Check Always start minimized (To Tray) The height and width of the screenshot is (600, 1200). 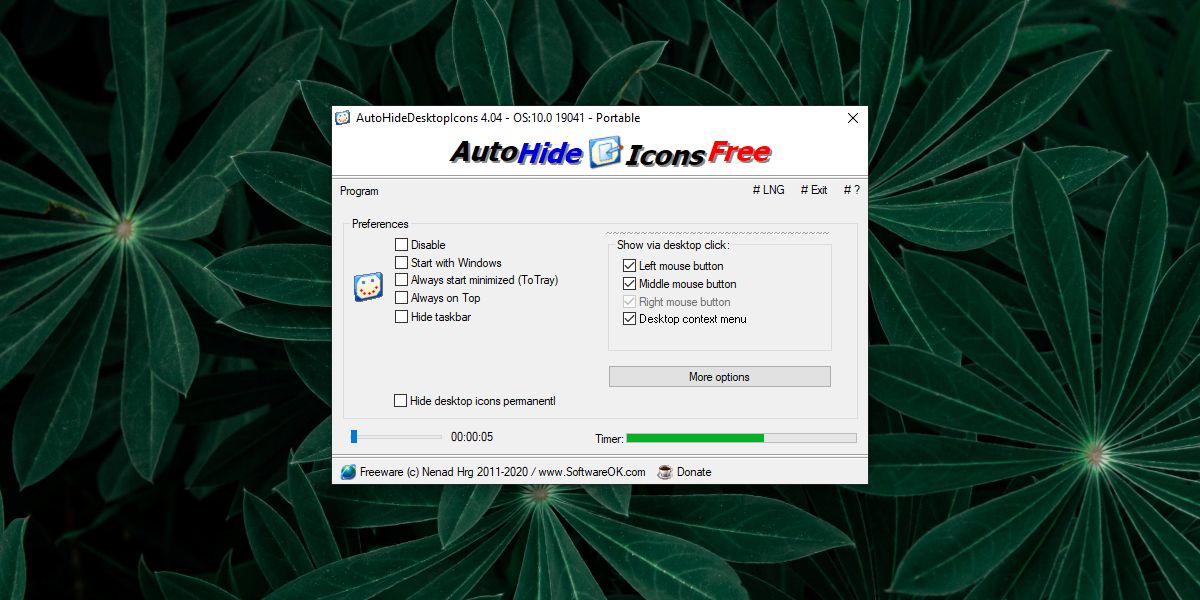point(401,280)
